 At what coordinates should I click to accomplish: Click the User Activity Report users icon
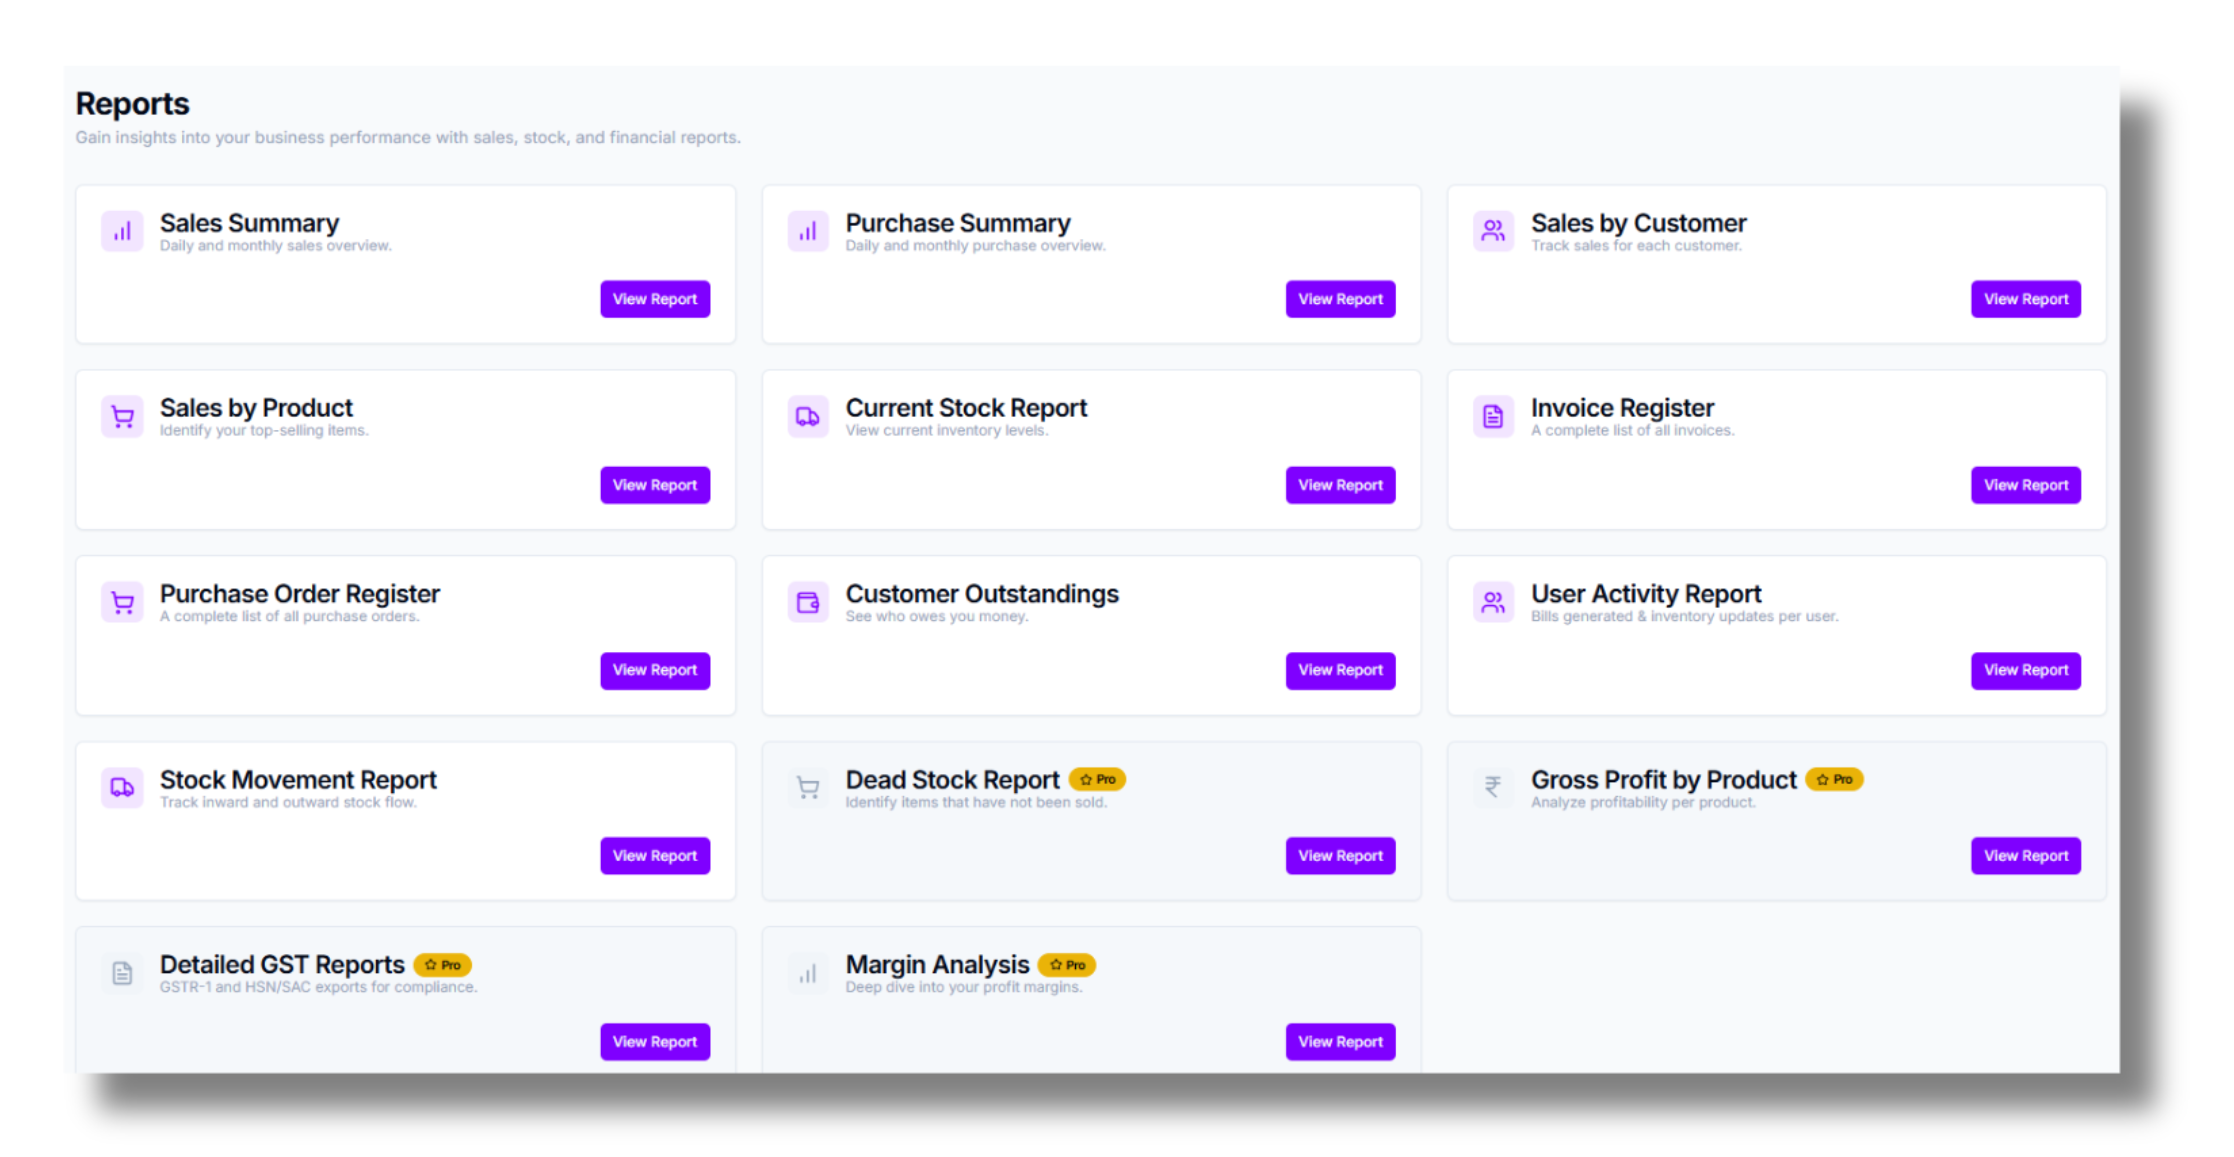(1493, 601)
